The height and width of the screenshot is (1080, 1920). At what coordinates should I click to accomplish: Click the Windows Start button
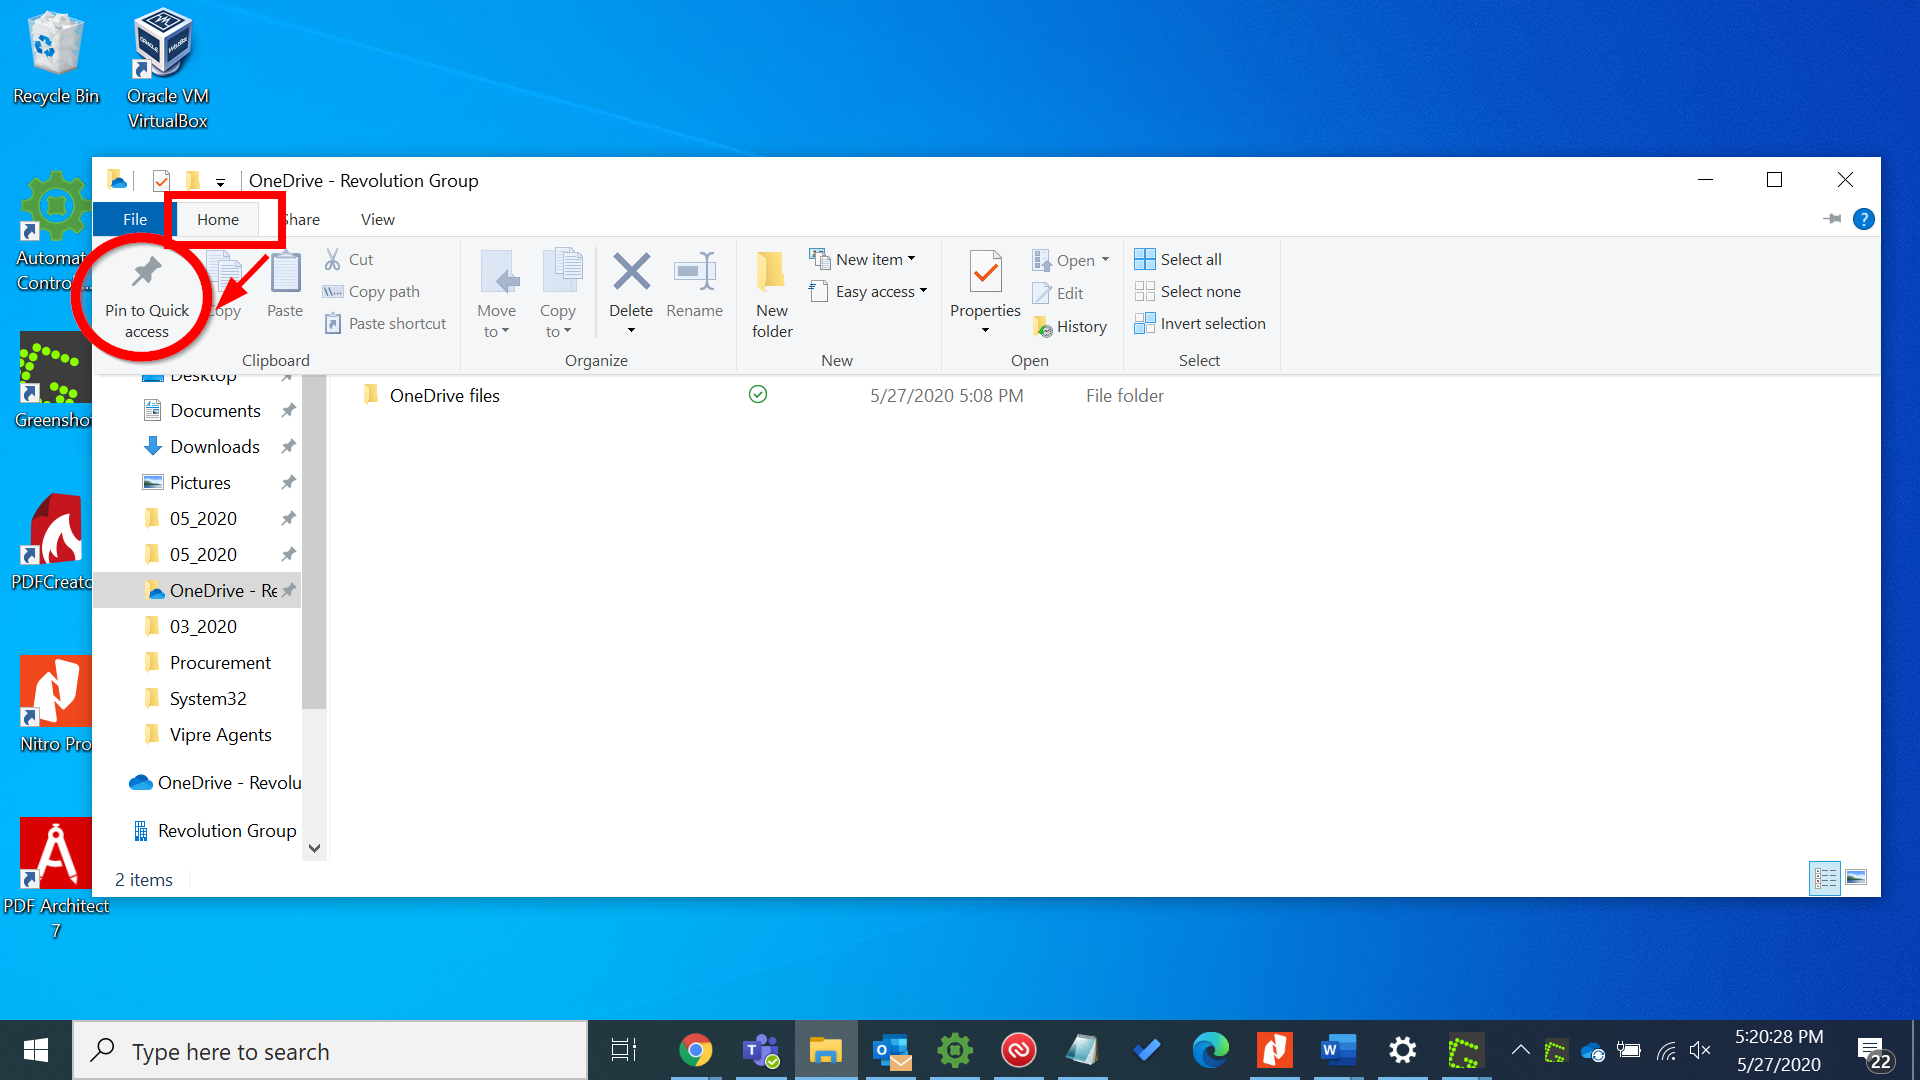[x=36, y=1050]
